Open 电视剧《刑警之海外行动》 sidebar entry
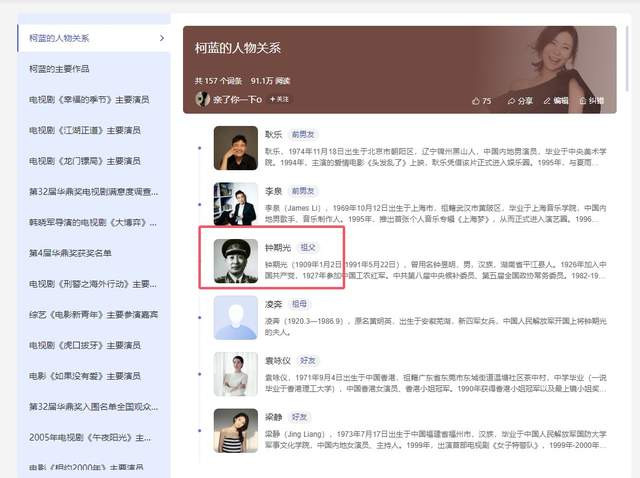This screenshot has width=640, height=478. pos(94,284)
